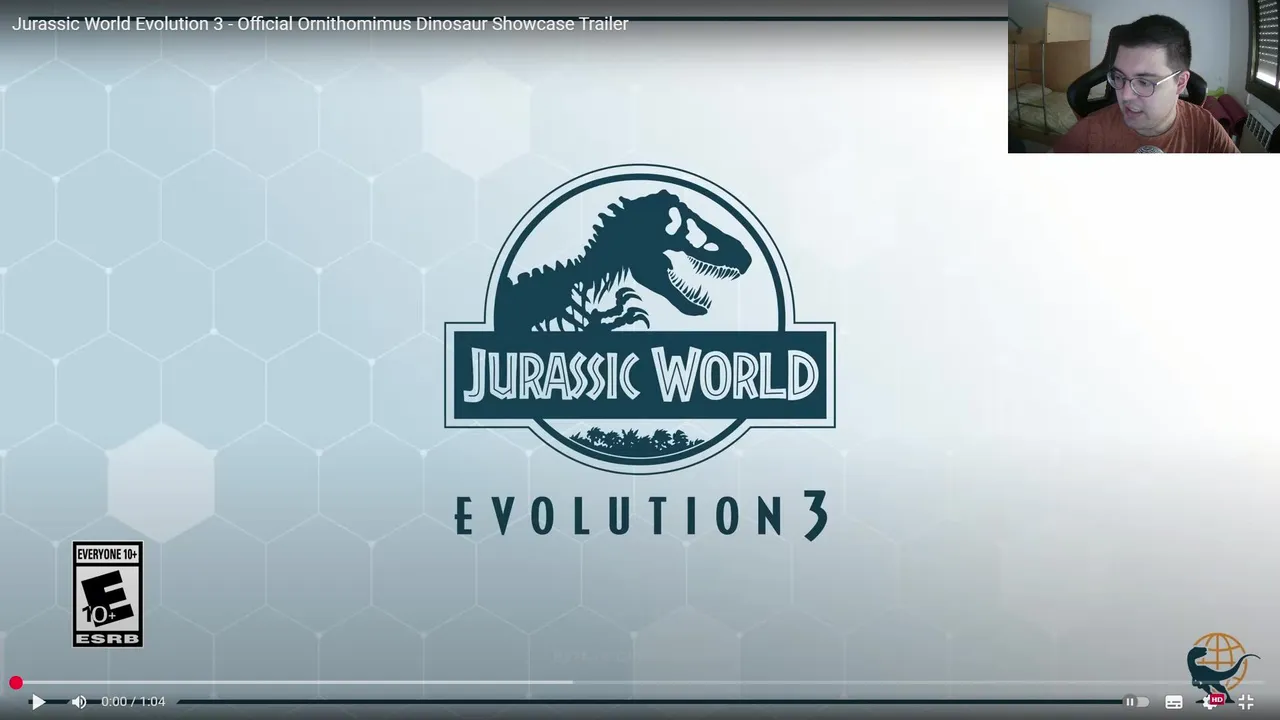The width and height of the screenshot is (1280, 720).
Task: Open the video title link at top
Action: 320,24
